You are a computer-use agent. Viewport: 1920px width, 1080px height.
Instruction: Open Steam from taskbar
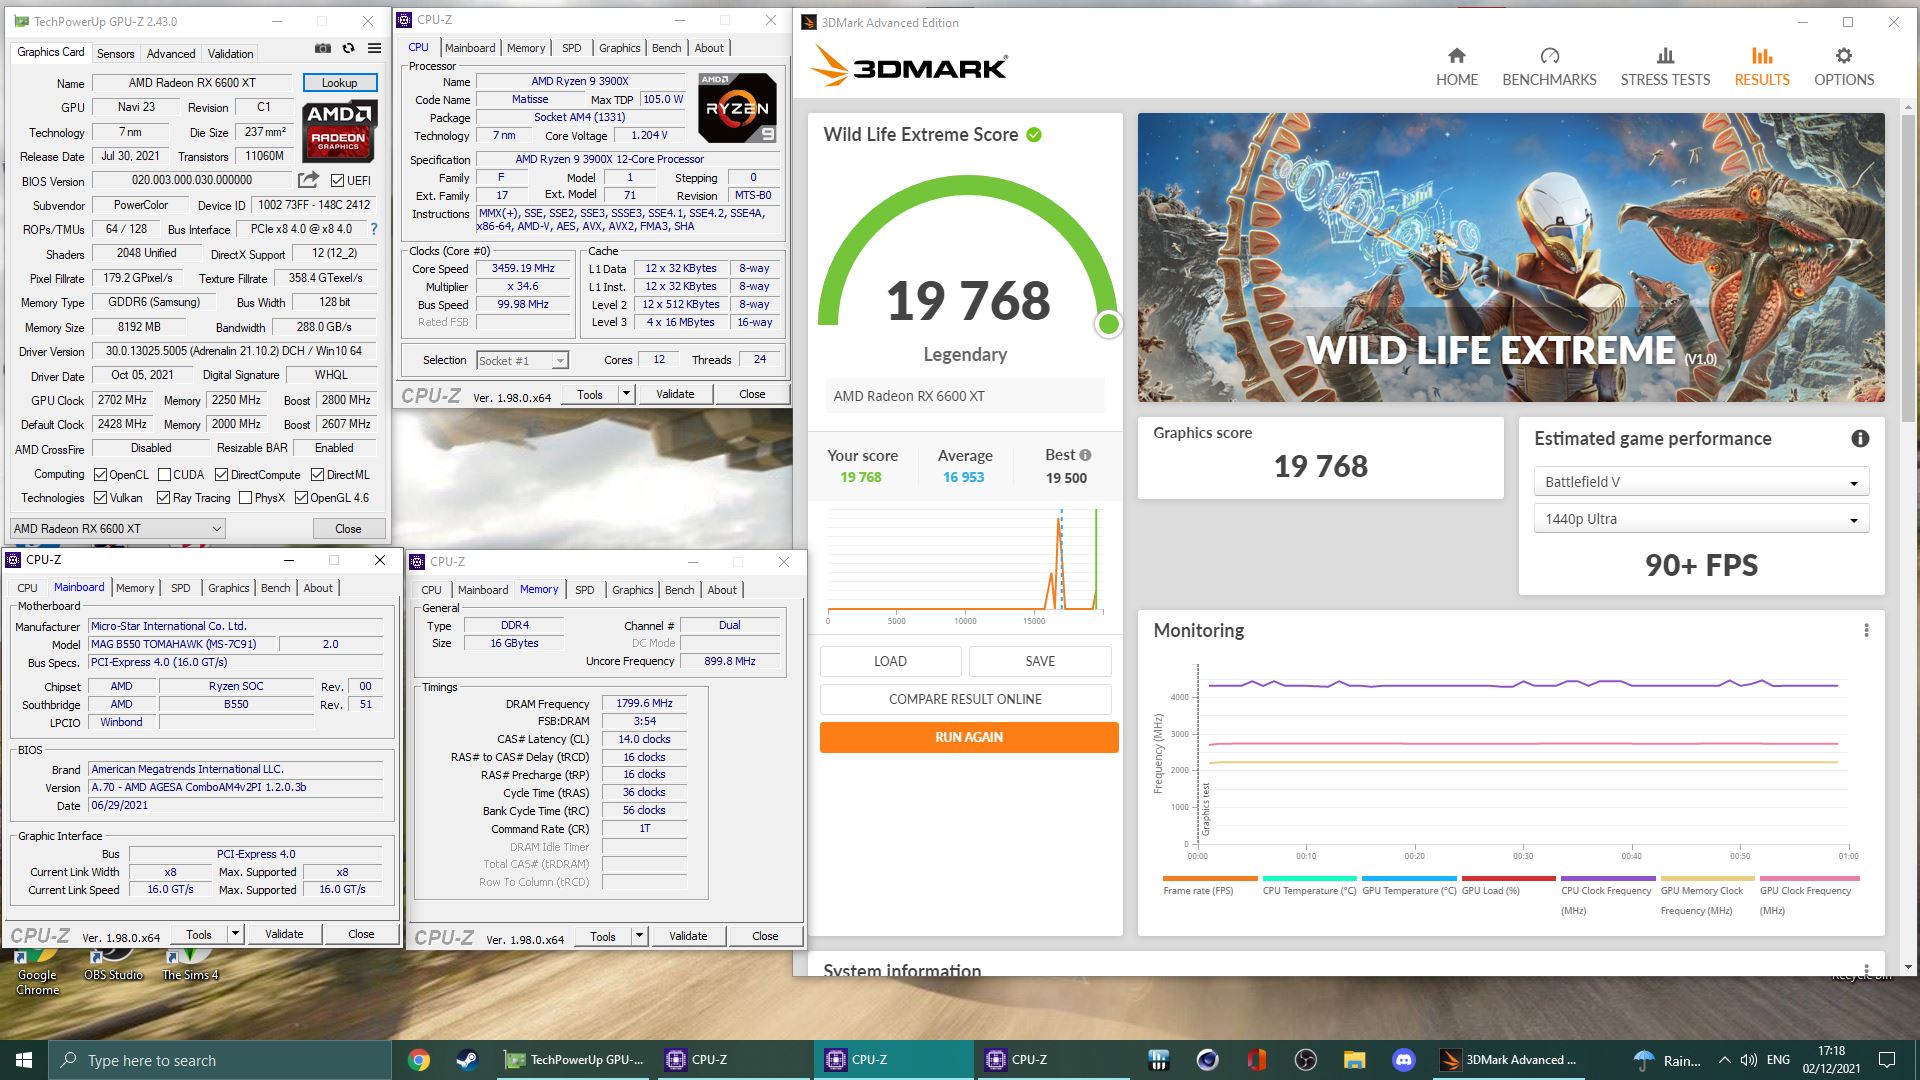(466, 1060)
